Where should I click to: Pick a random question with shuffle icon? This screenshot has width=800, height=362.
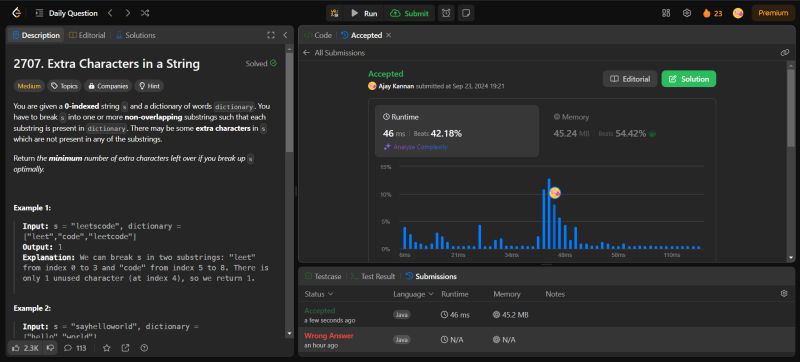click(145, 13)
